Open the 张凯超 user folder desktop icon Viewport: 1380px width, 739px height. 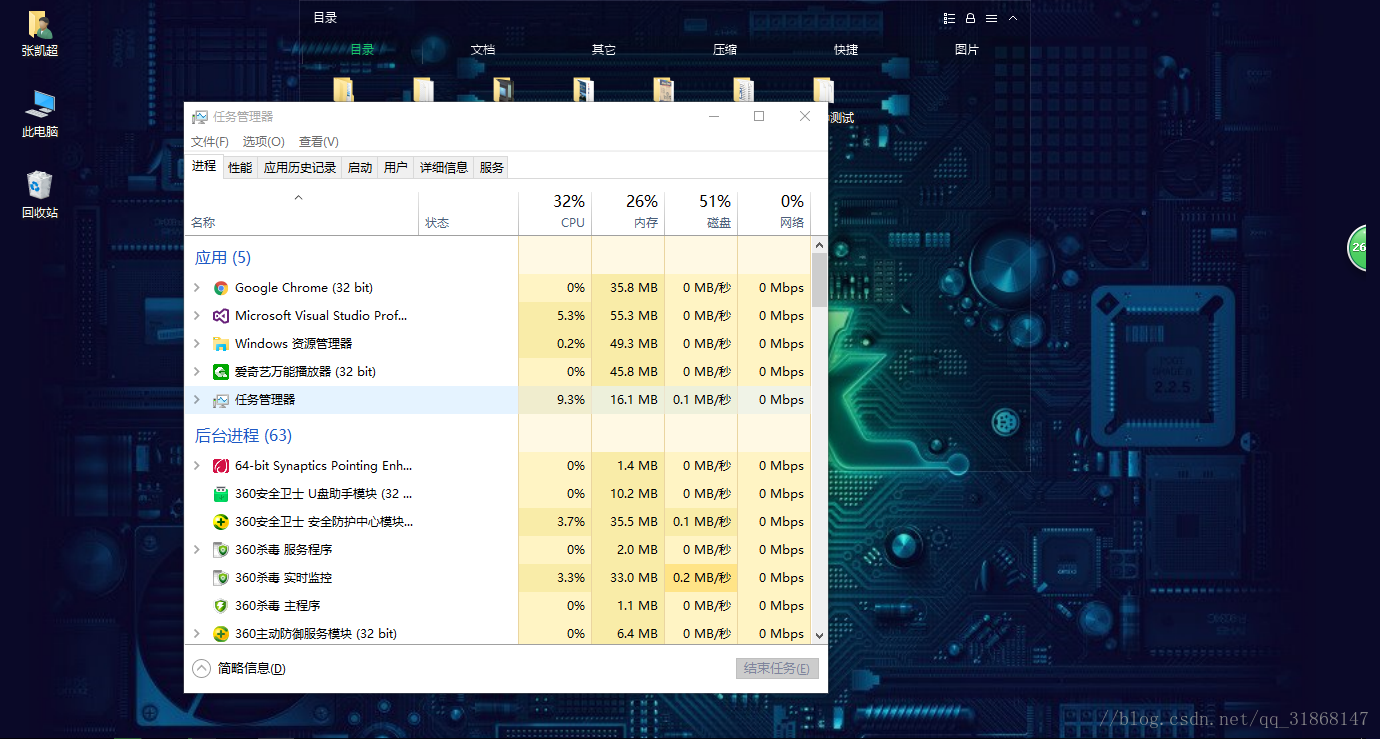(40, 33)
